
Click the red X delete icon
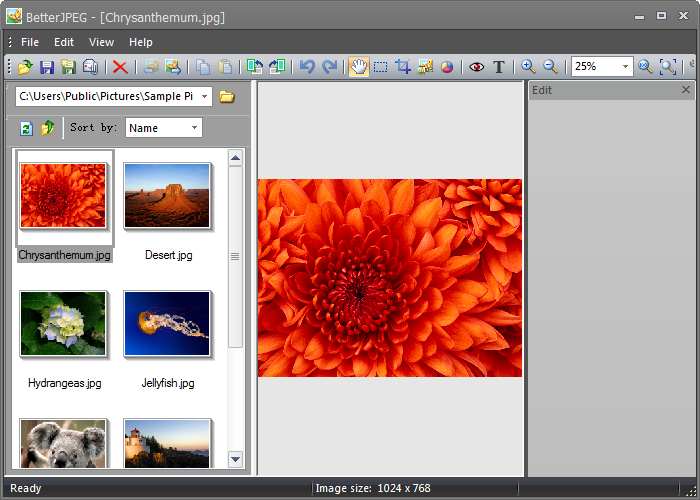tap(120, 67)
